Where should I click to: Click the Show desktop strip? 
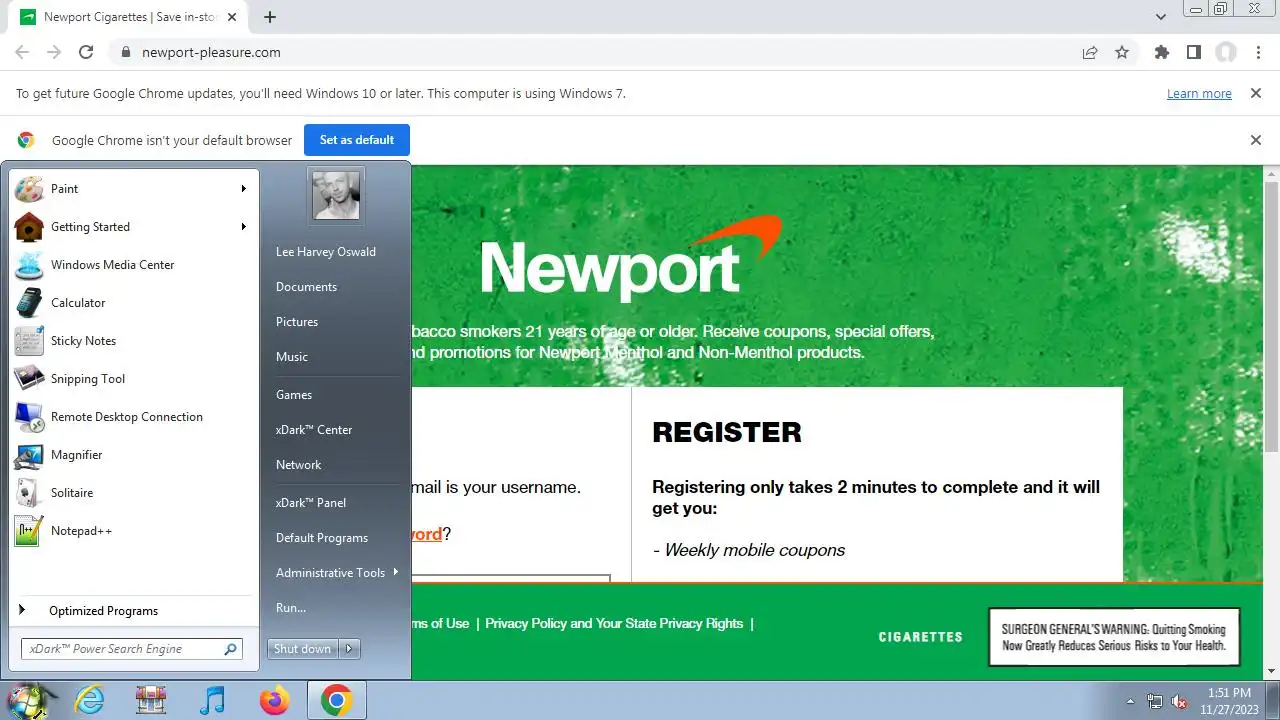pos(1274,700)
